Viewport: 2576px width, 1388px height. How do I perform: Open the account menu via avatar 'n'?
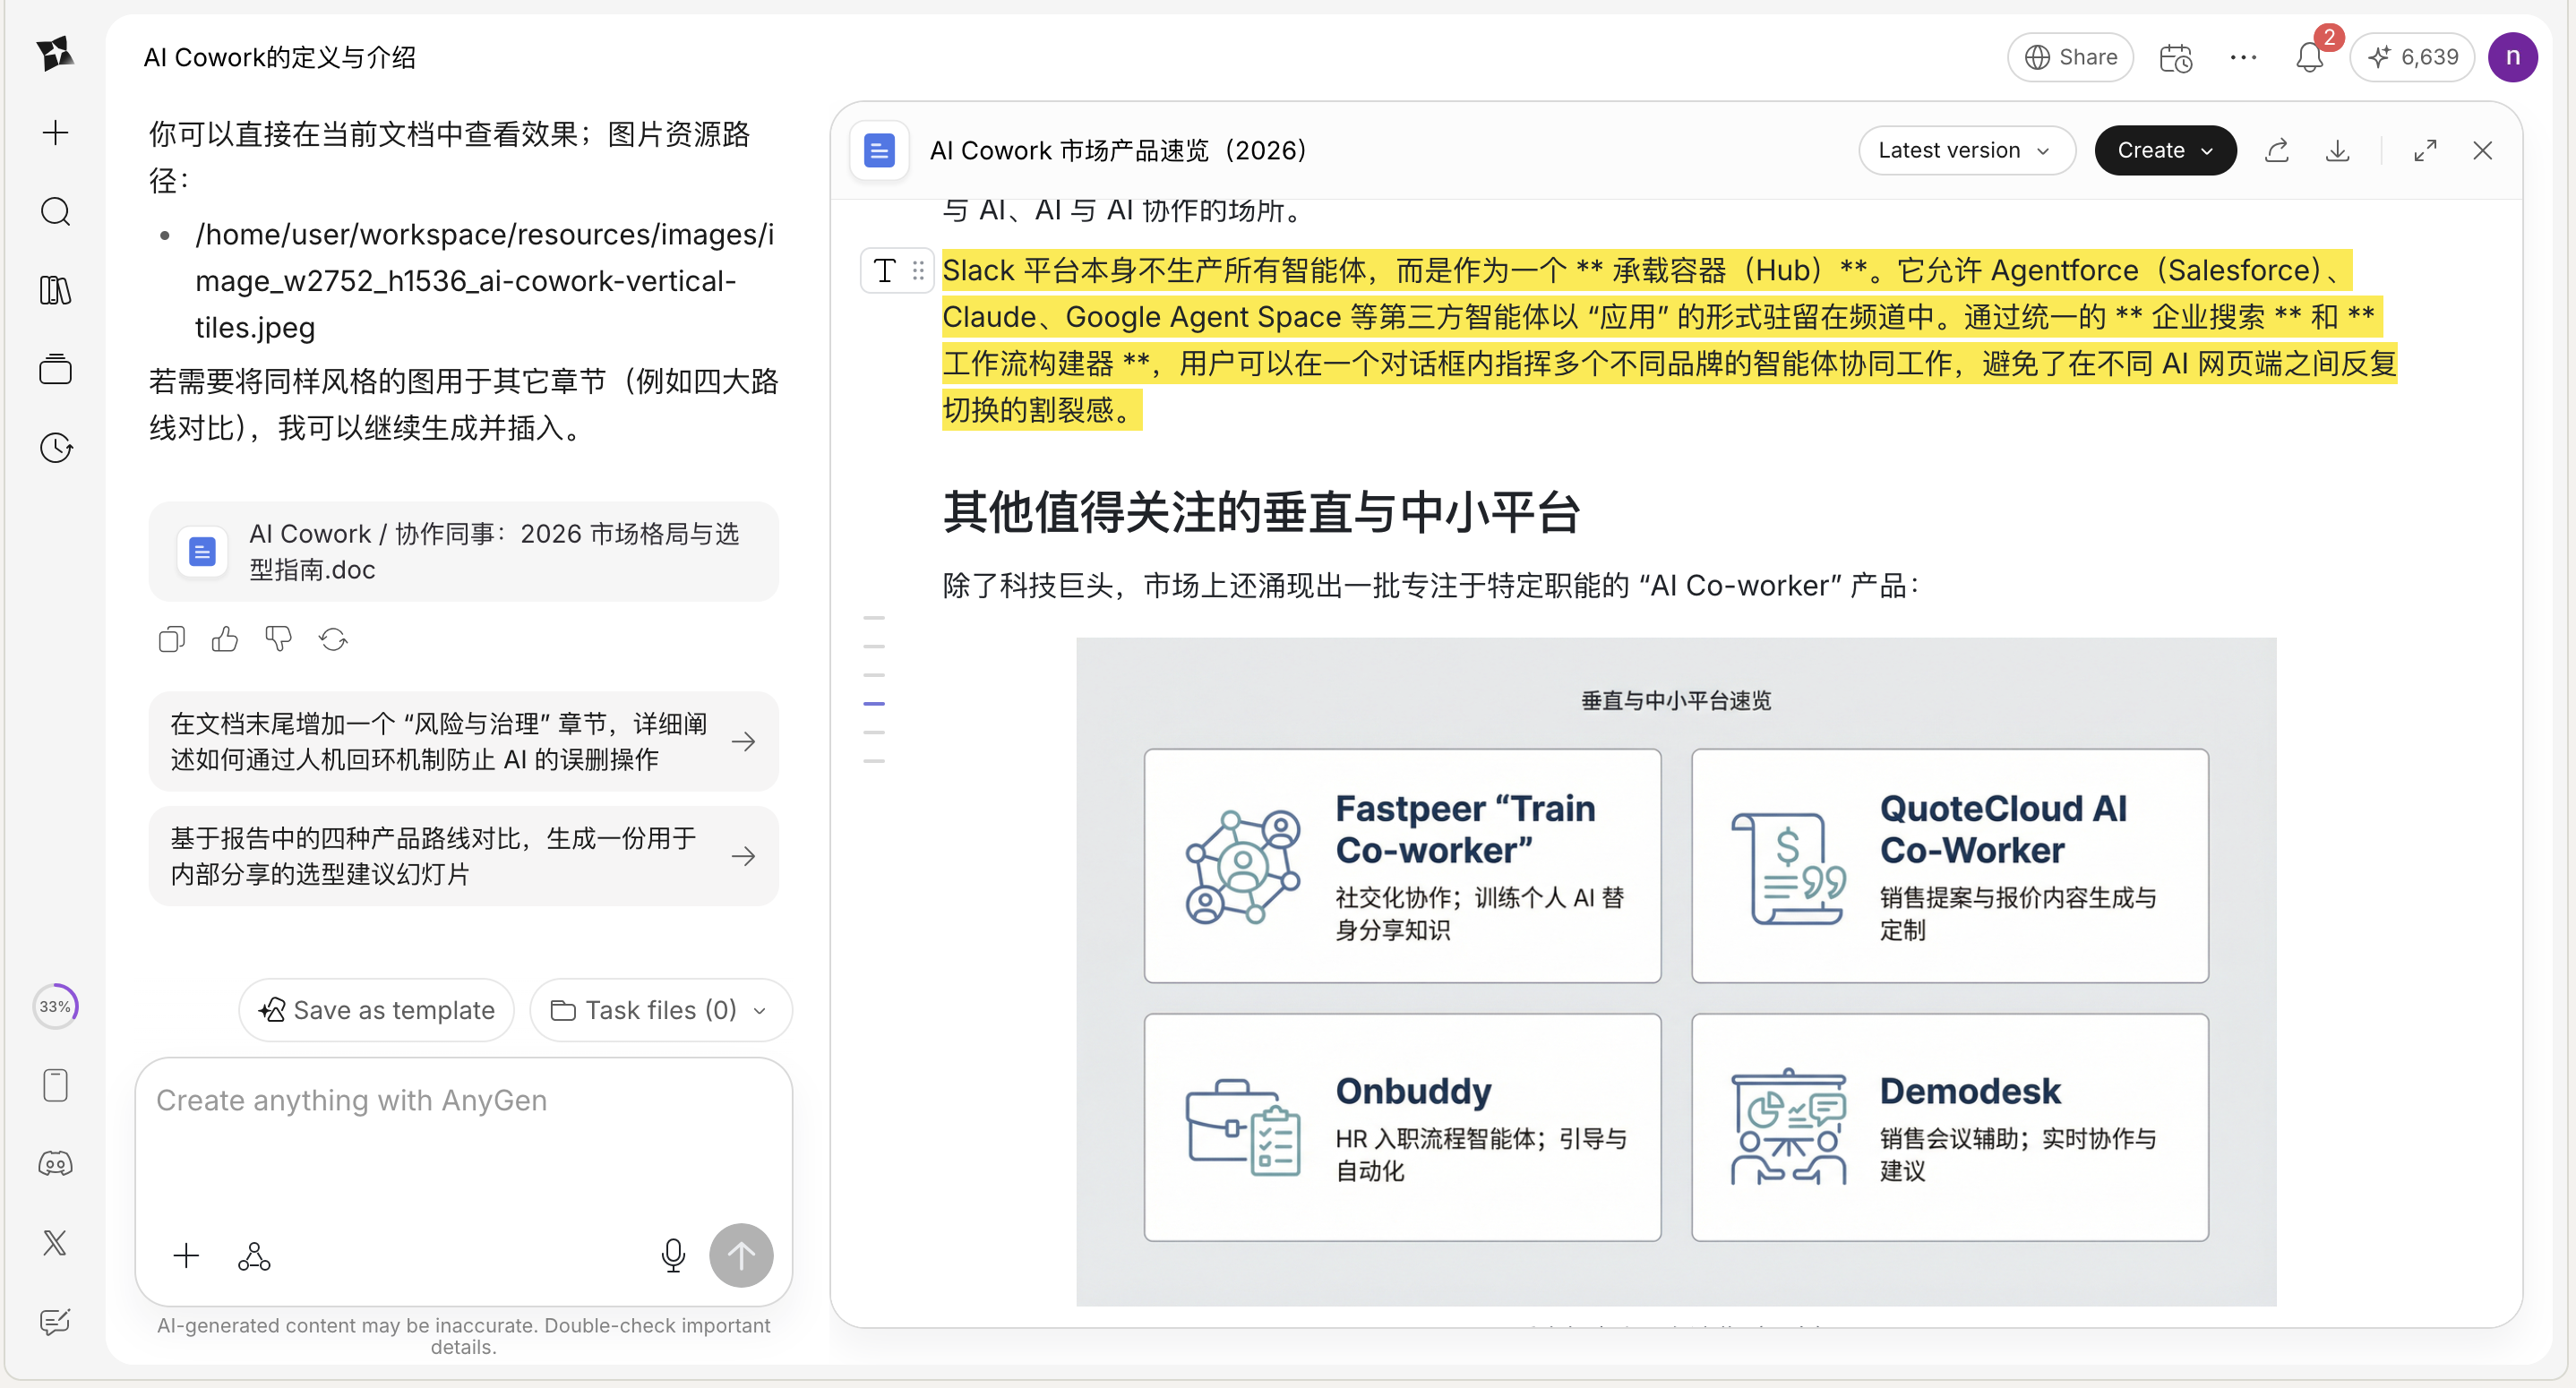pos(2513,57)
